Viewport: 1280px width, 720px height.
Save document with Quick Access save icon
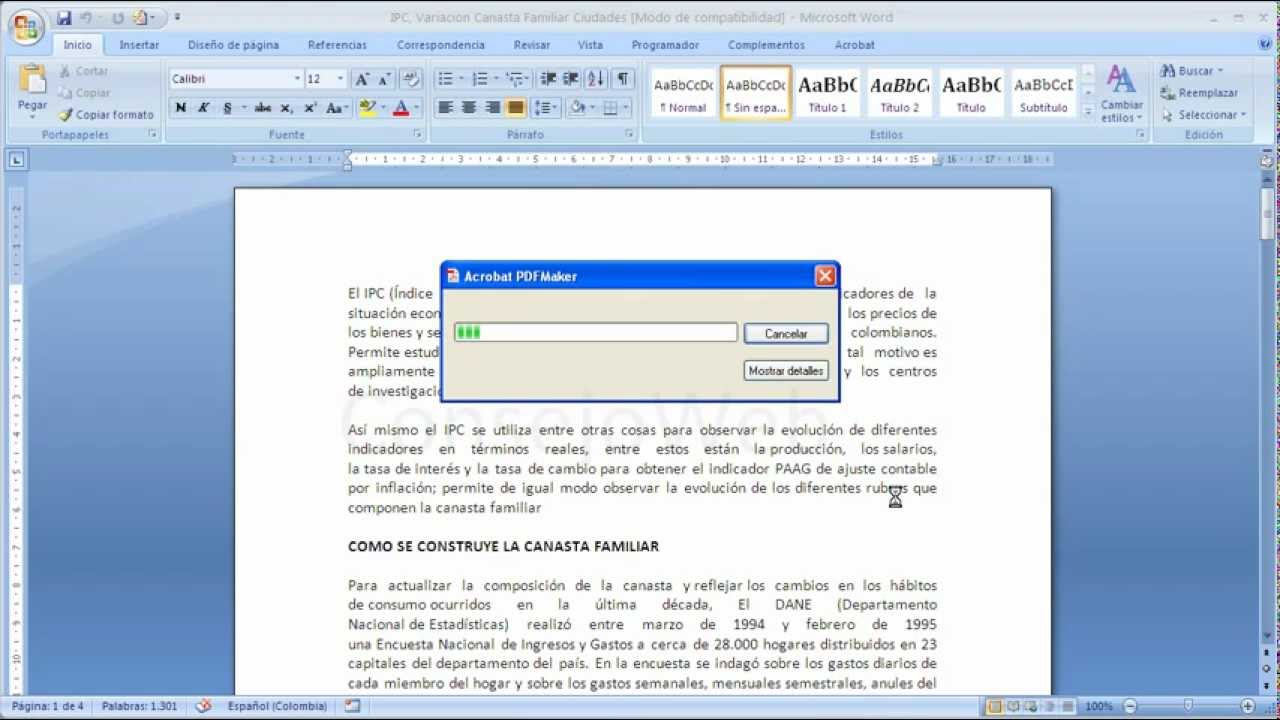(64, 18)
